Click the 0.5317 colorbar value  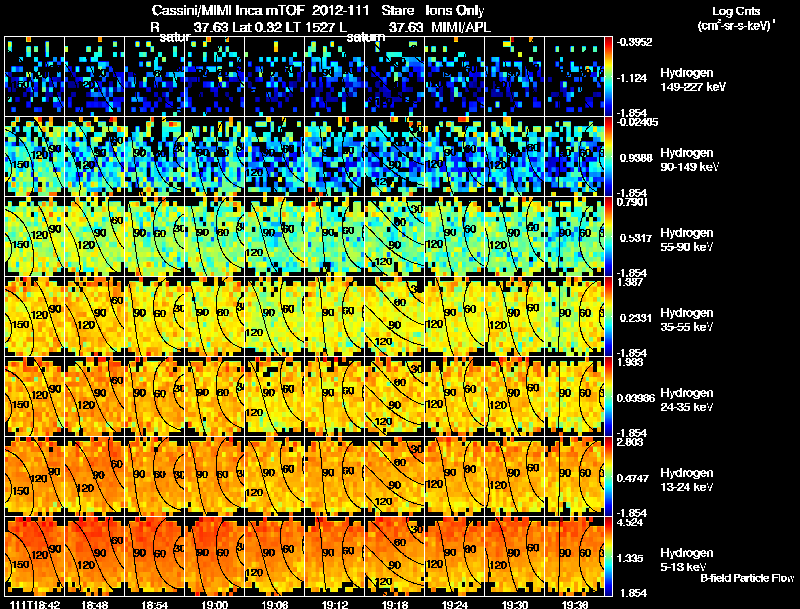point(636,238)
